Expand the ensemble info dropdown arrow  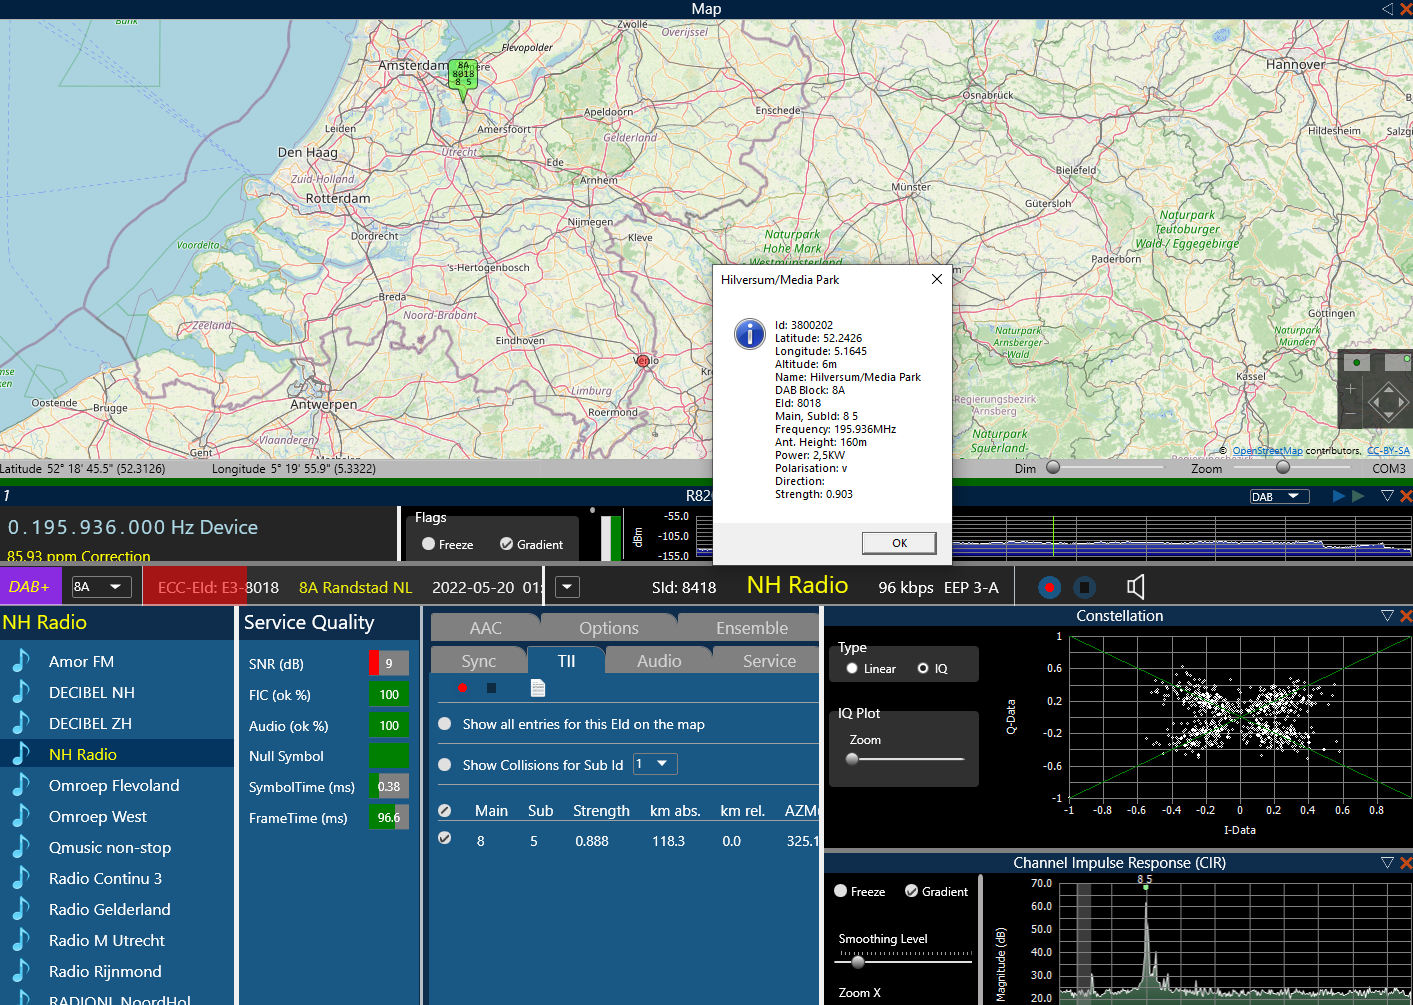tap(567, 587)
